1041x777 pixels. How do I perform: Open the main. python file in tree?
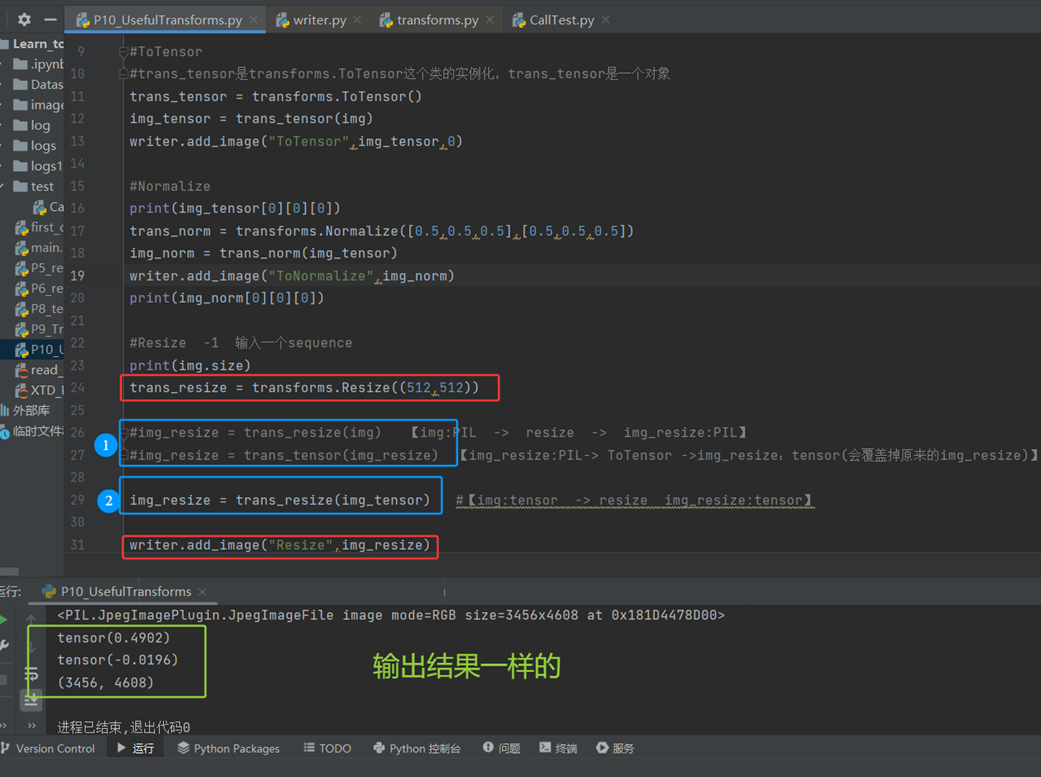tap(39, 248)
